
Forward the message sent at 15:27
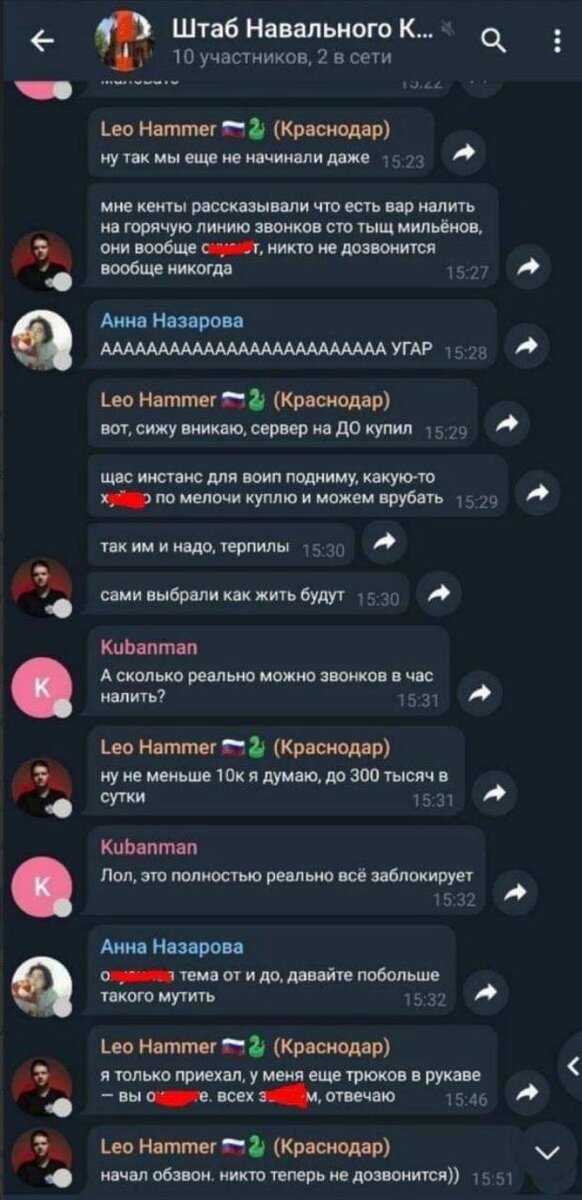tap(527, 264)
